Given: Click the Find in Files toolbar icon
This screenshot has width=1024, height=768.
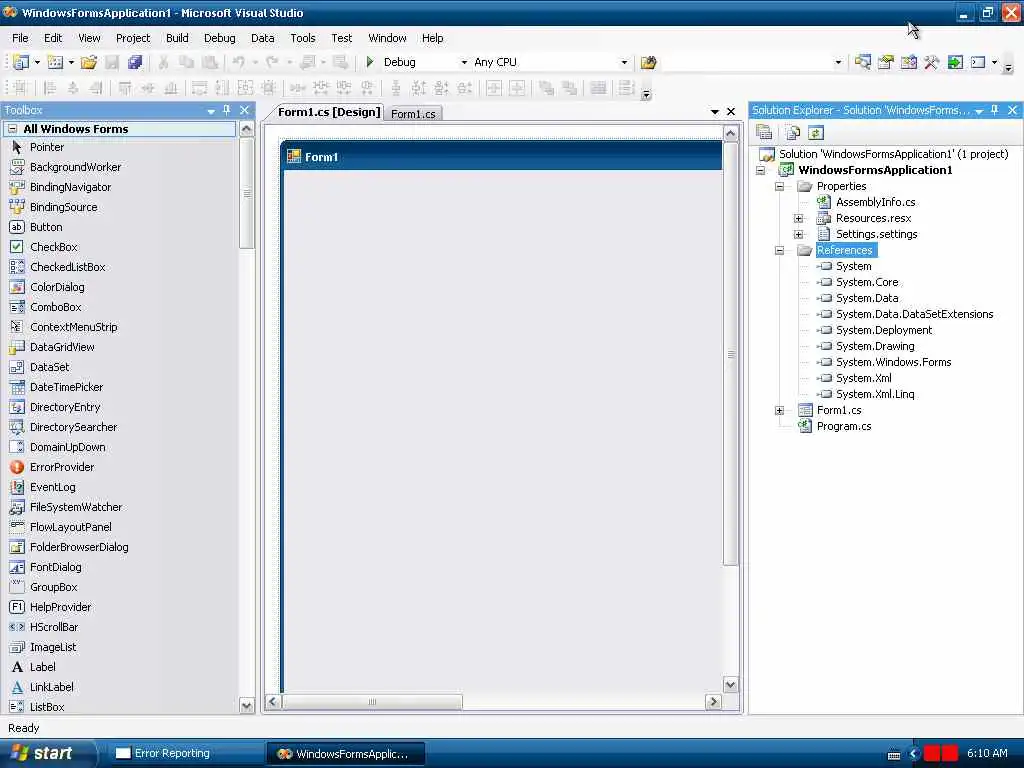Looking at the screenshot, I should [648, 62].
